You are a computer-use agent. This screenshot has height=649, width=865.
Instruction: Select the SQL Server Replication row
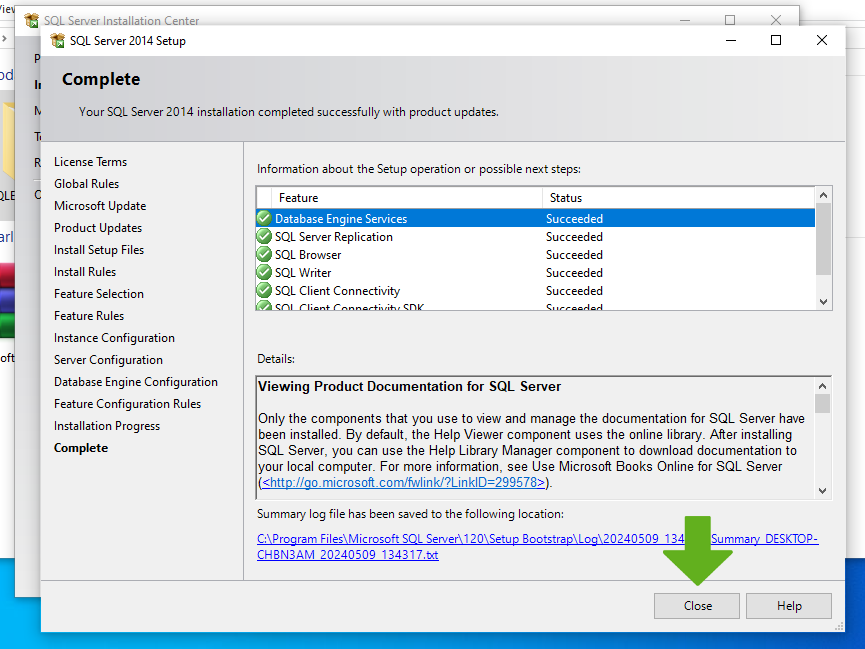400,237
